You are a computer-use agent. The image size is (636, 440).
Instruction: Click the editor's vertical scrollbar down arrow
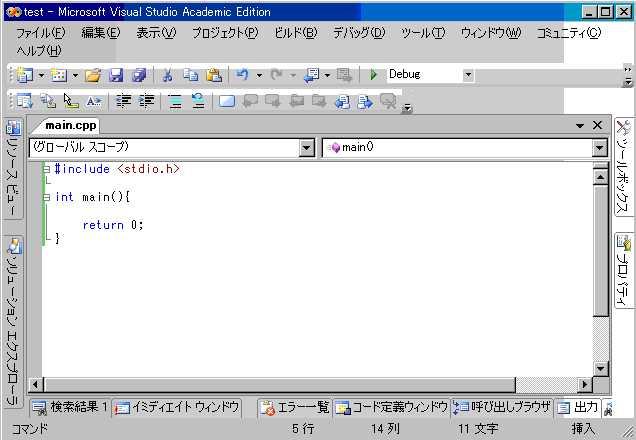point(600,369)
